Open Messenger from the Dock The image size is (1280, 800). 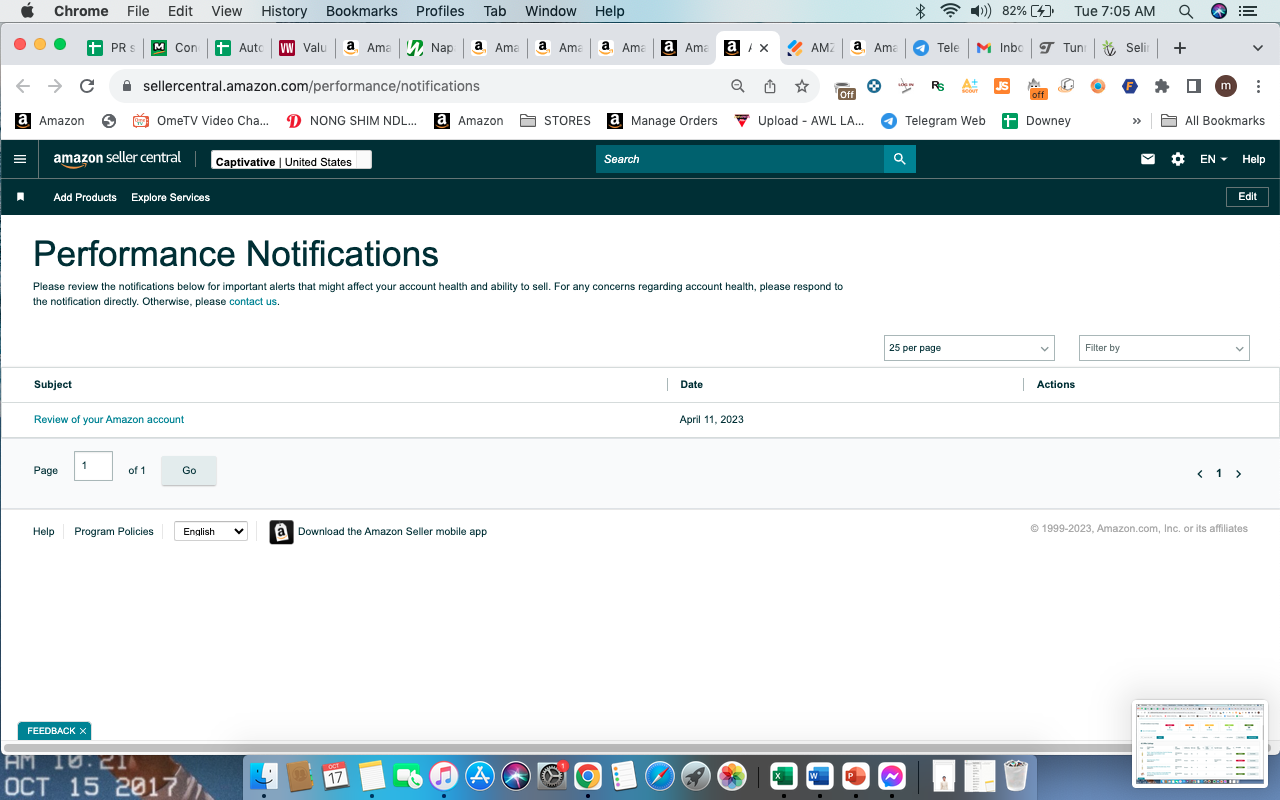pyautogui.click(x=891, y=776)
